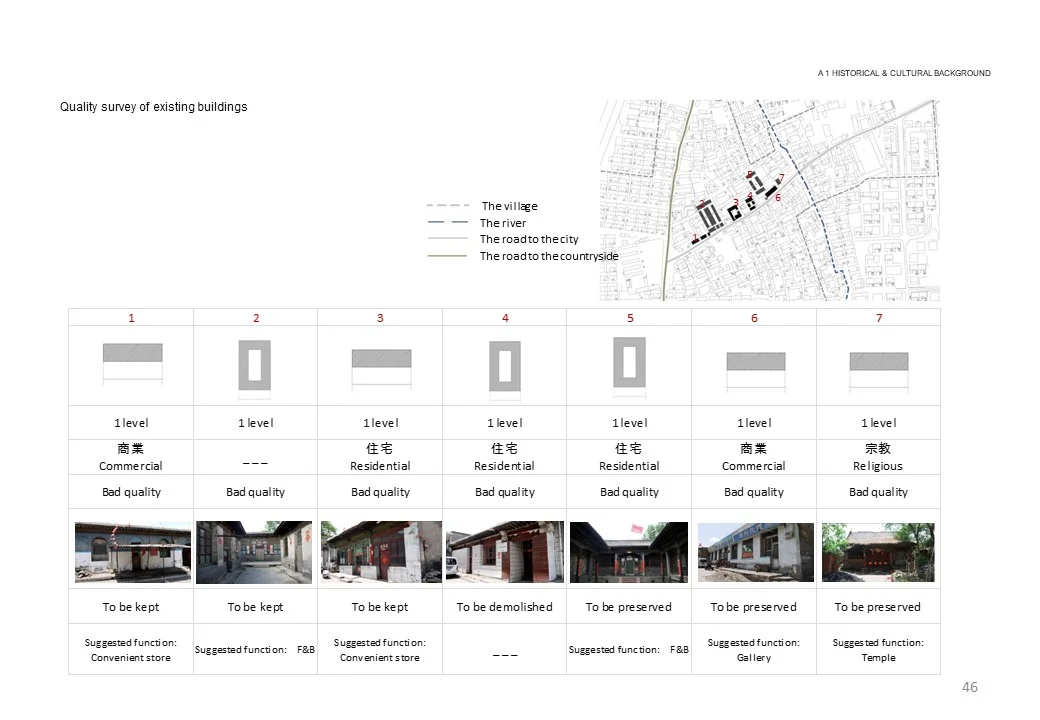Open photo of building 7 temple
Image resolution: width=1040 pixels, height=720 pixels.
[x=878, y=552]
